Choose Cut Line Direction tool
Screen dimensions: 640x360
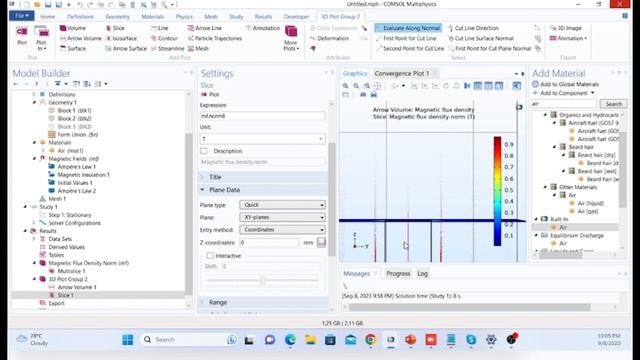tap(473, 28)
